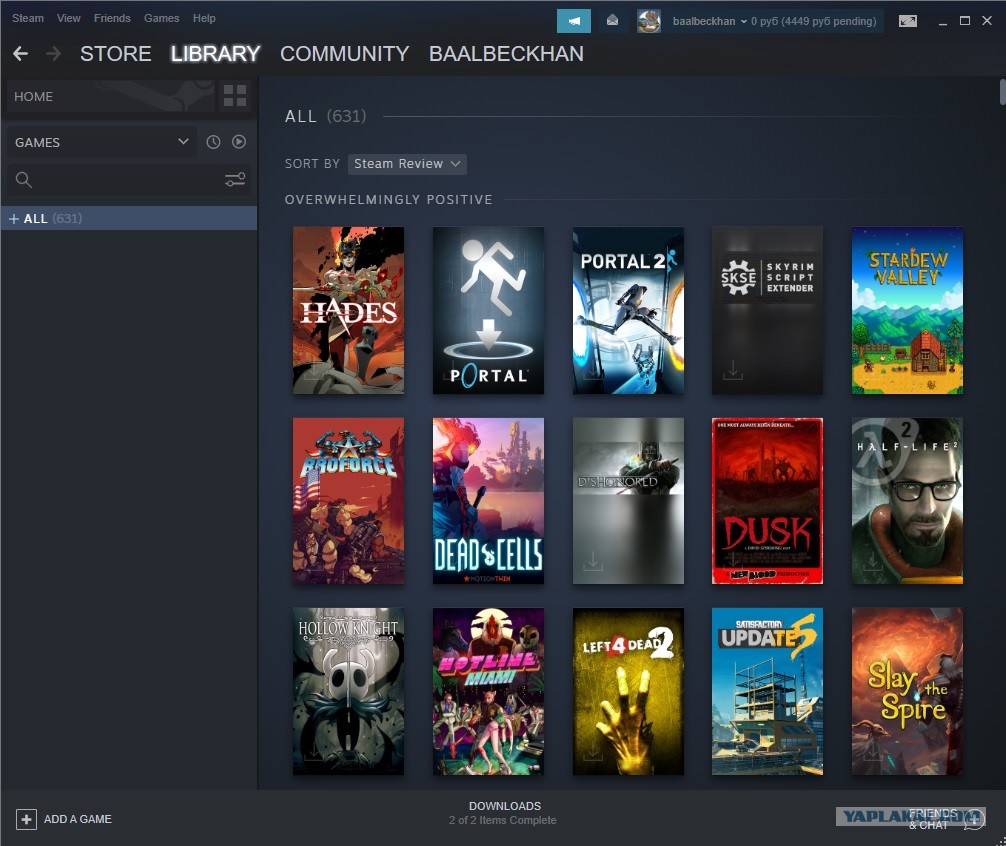The image size is (1006, 846).
Task: Click the library vertical scrollbar
Action: (x=1002, y=92)
